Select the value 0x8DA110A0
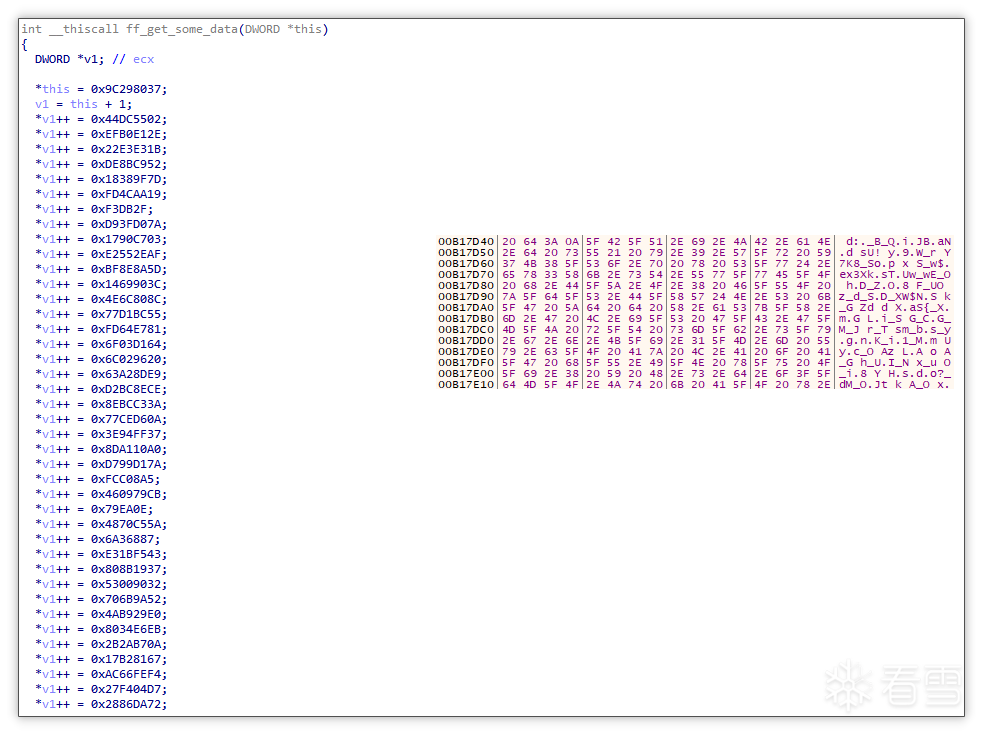 tap(125, 450)
